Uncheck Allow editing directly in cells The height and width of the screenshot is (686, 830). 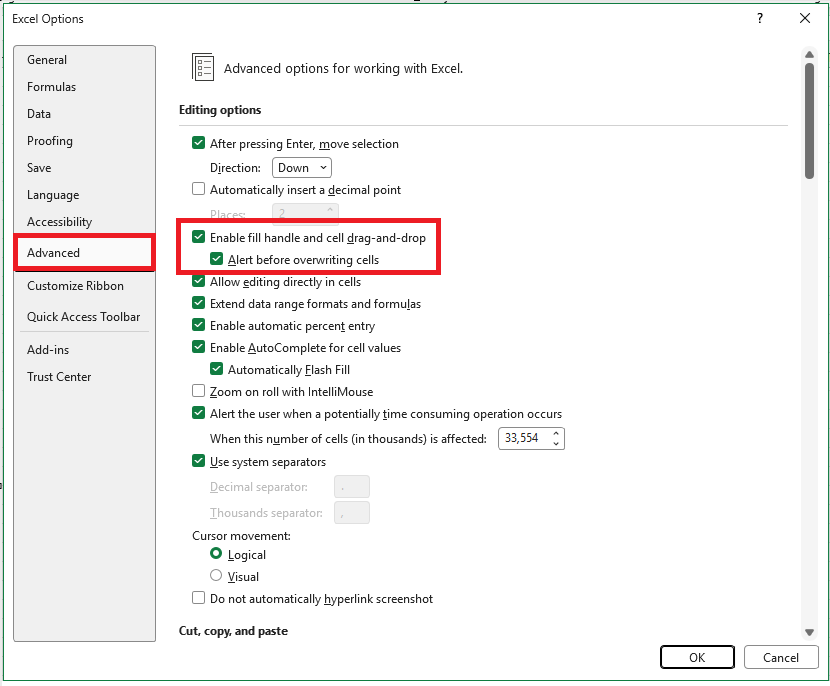[x=199, y=281]
